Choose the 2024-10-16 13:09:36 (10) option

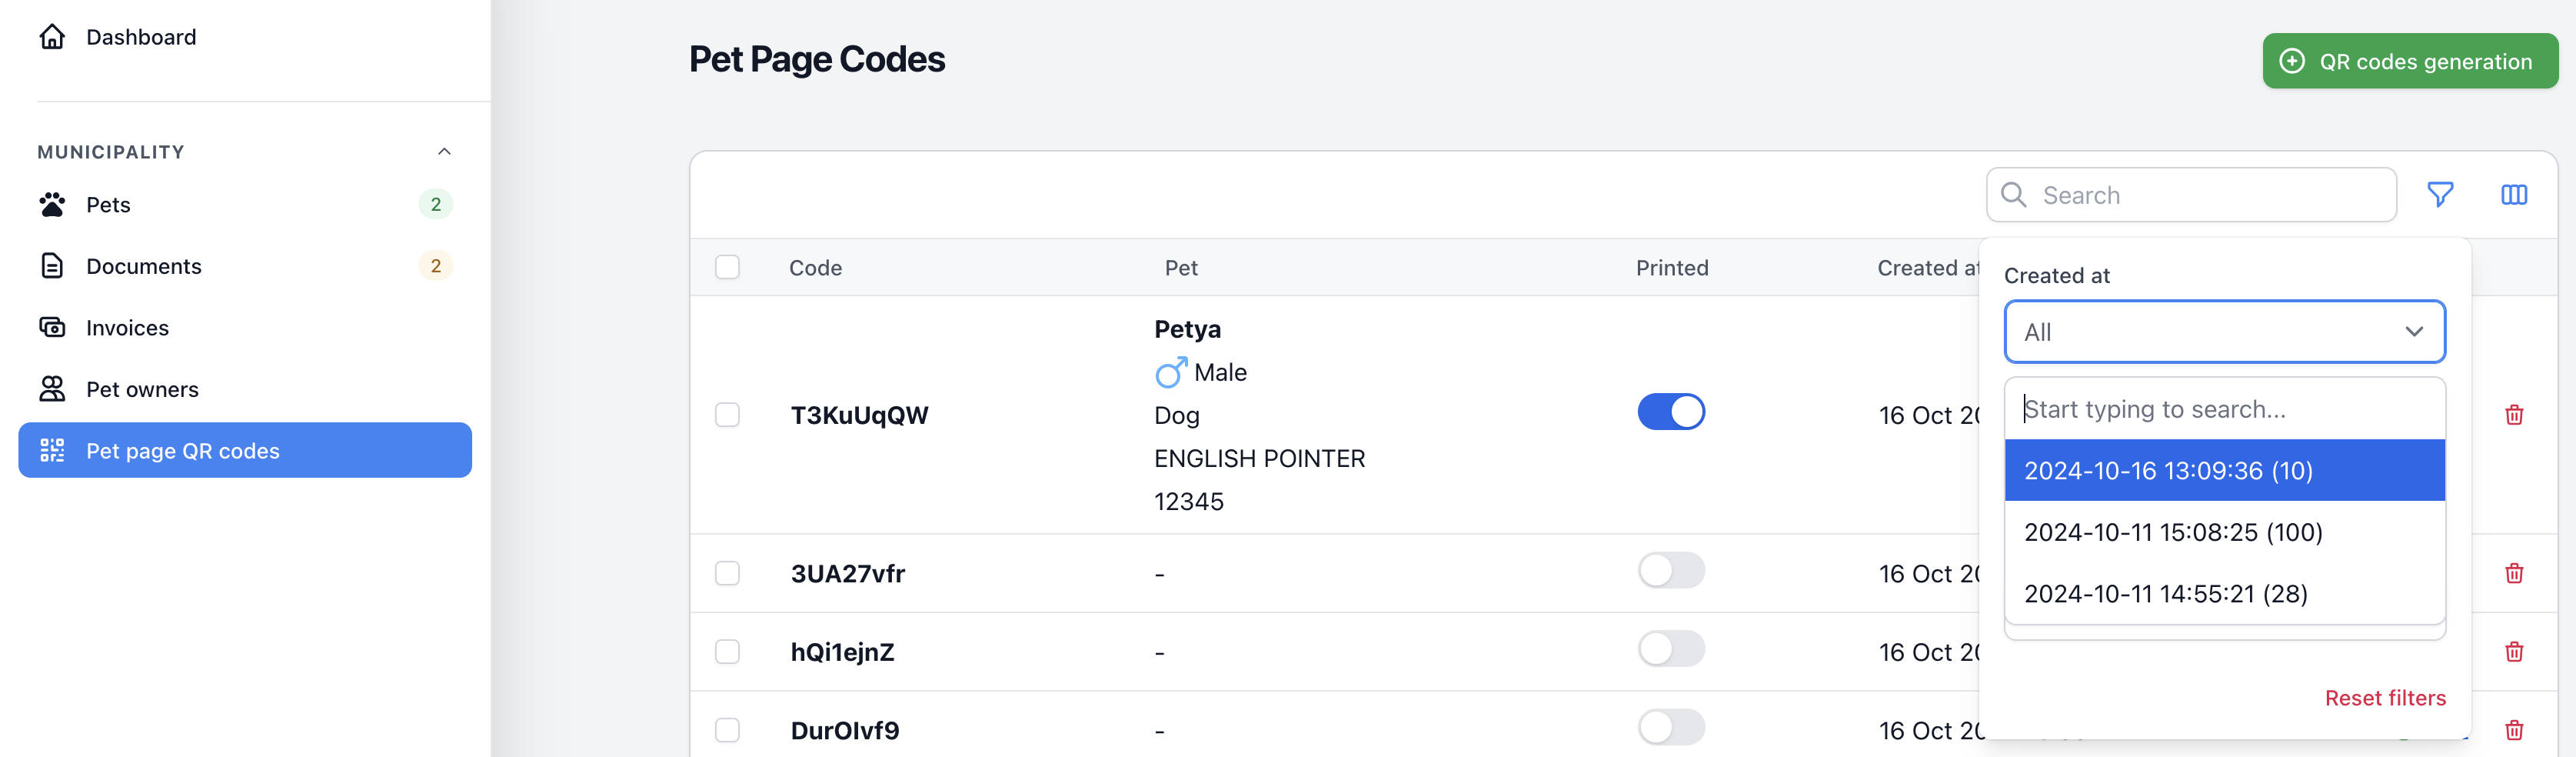tap(2224, 470)
